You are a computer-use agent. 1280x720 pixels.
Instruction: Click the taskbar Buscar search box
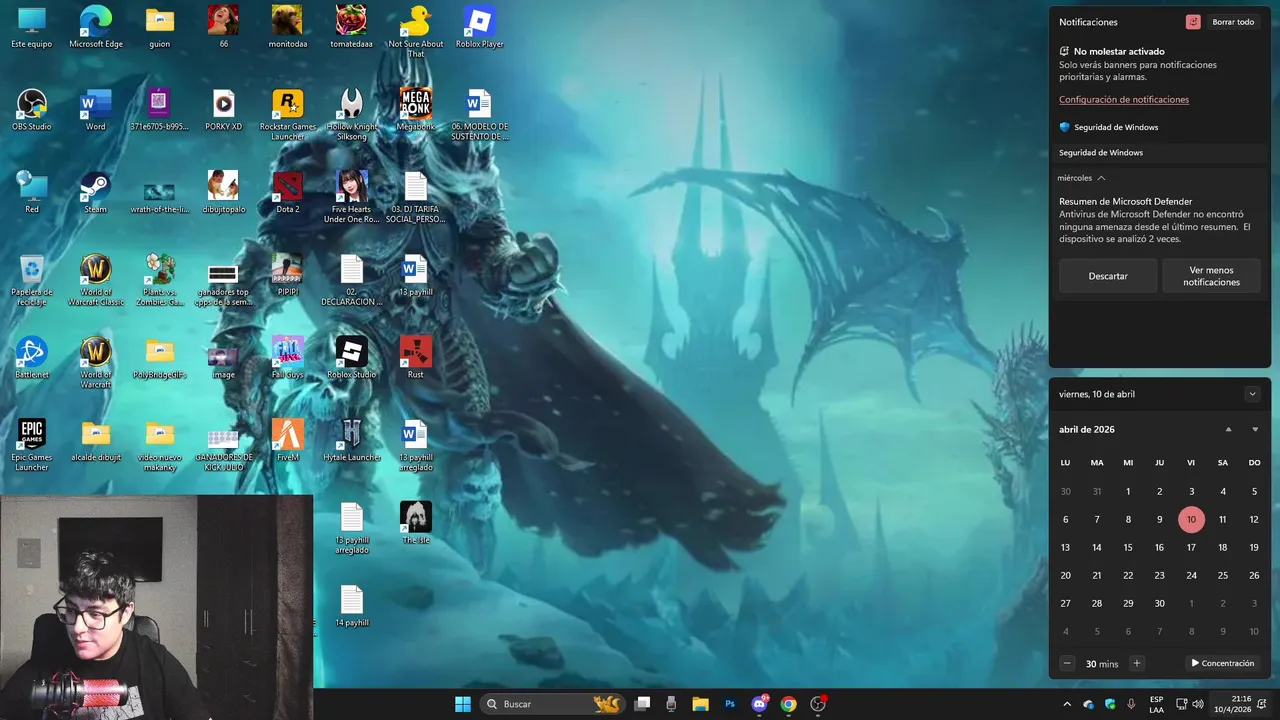pyautogui.click(x=552, y=704)
